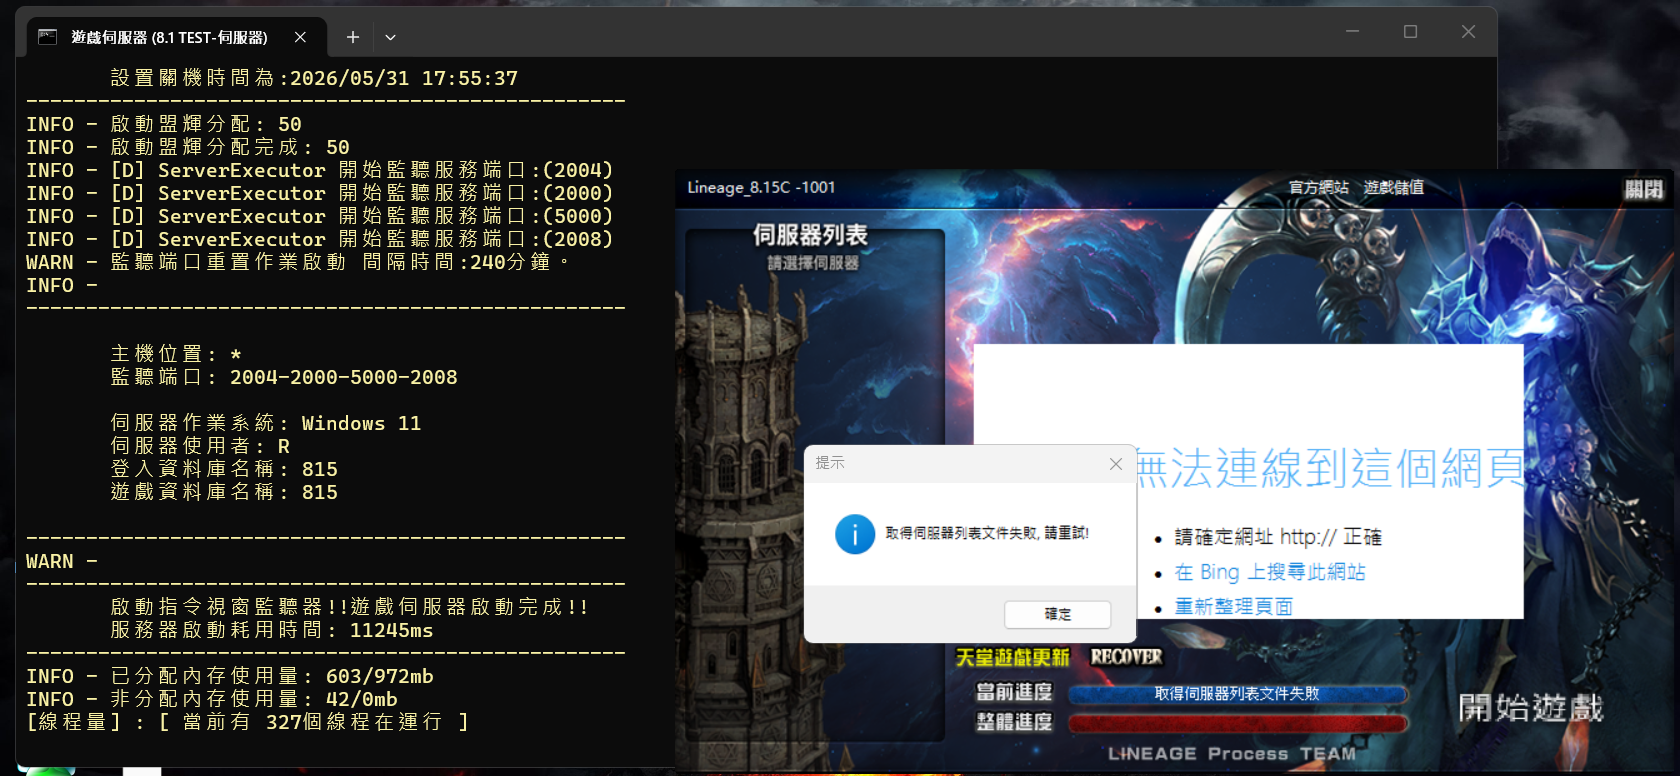Click the 伺服器列表 panel heading
1680x776 pixels.
(x=810, y=235)
